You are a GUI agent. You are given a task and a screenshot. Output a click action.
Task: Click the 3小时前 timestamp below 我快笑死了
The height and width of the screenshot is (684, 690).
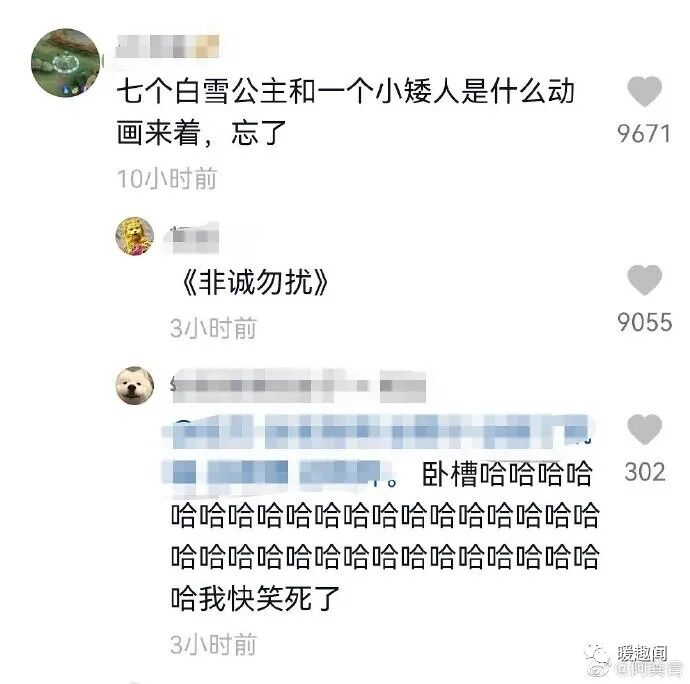[213, 645]
